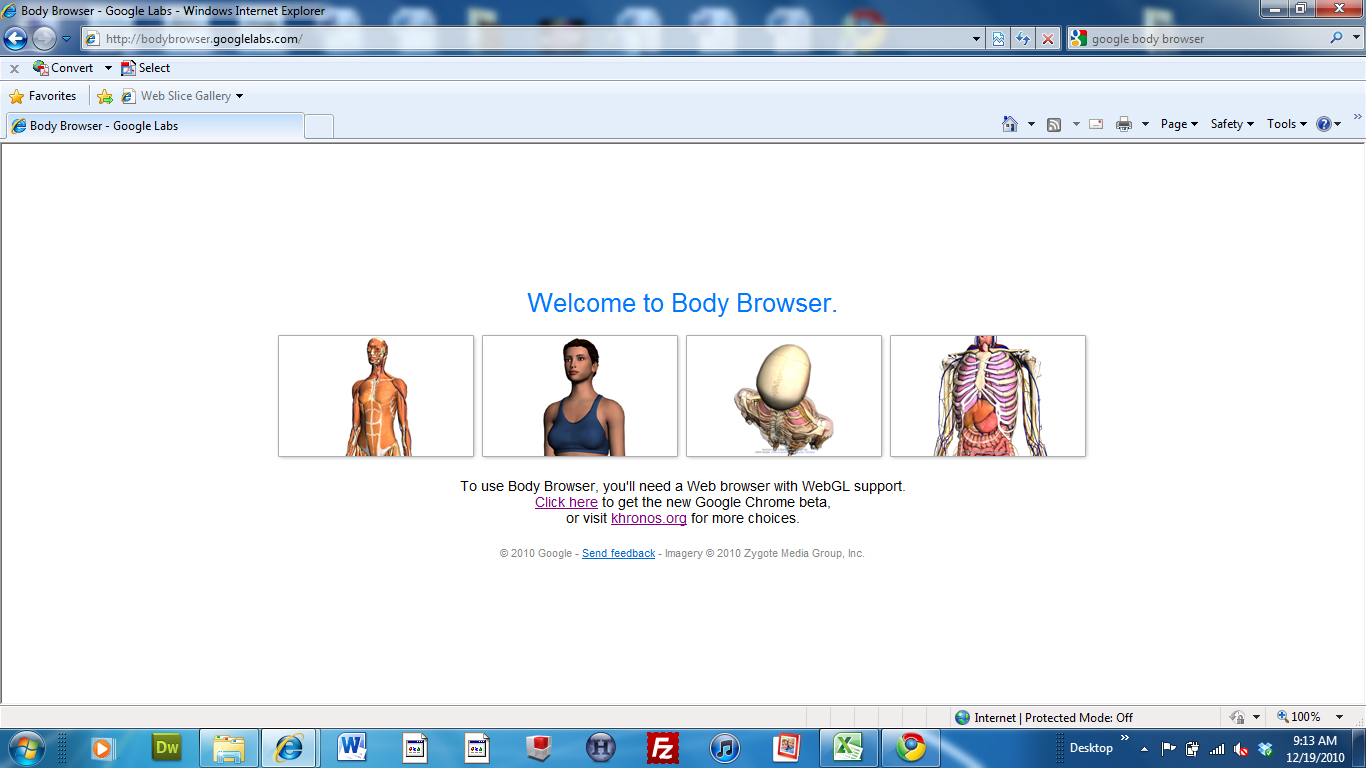Viewport: 1366px width, 768px height.
Task: Click the RSS Feeds icon
Action: click(x=1054, y=124)
